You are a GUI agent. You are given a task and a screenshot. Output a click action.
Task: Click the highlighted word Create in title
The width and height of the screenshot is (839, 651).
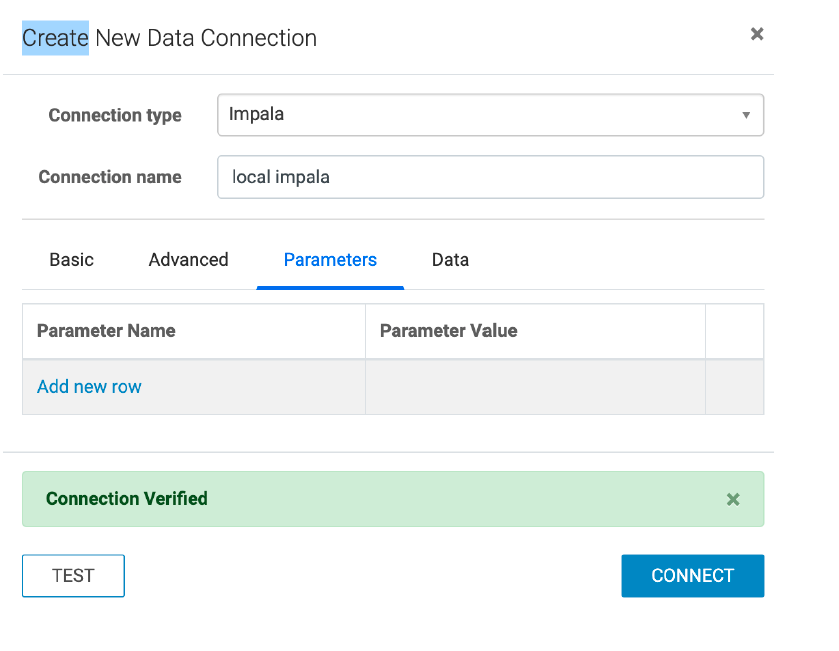(x=55, y=39)
